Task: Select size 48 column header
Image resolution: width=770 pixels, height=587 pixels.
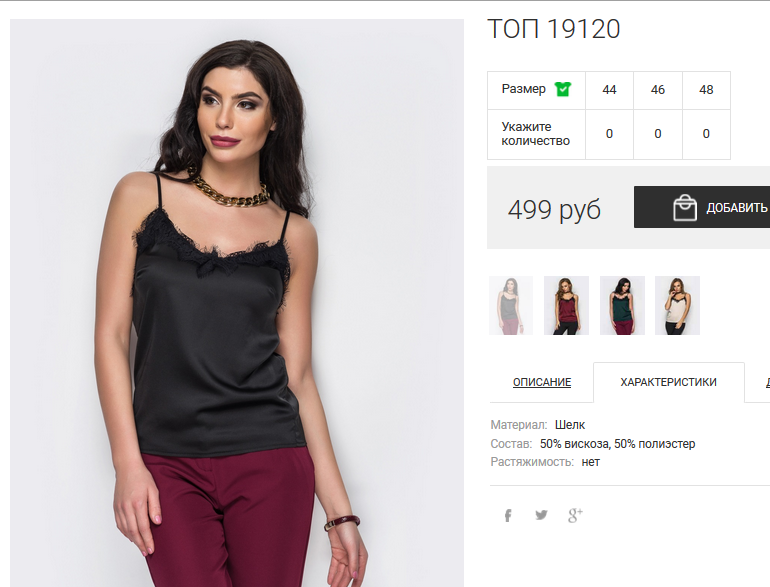Action: 706,90
